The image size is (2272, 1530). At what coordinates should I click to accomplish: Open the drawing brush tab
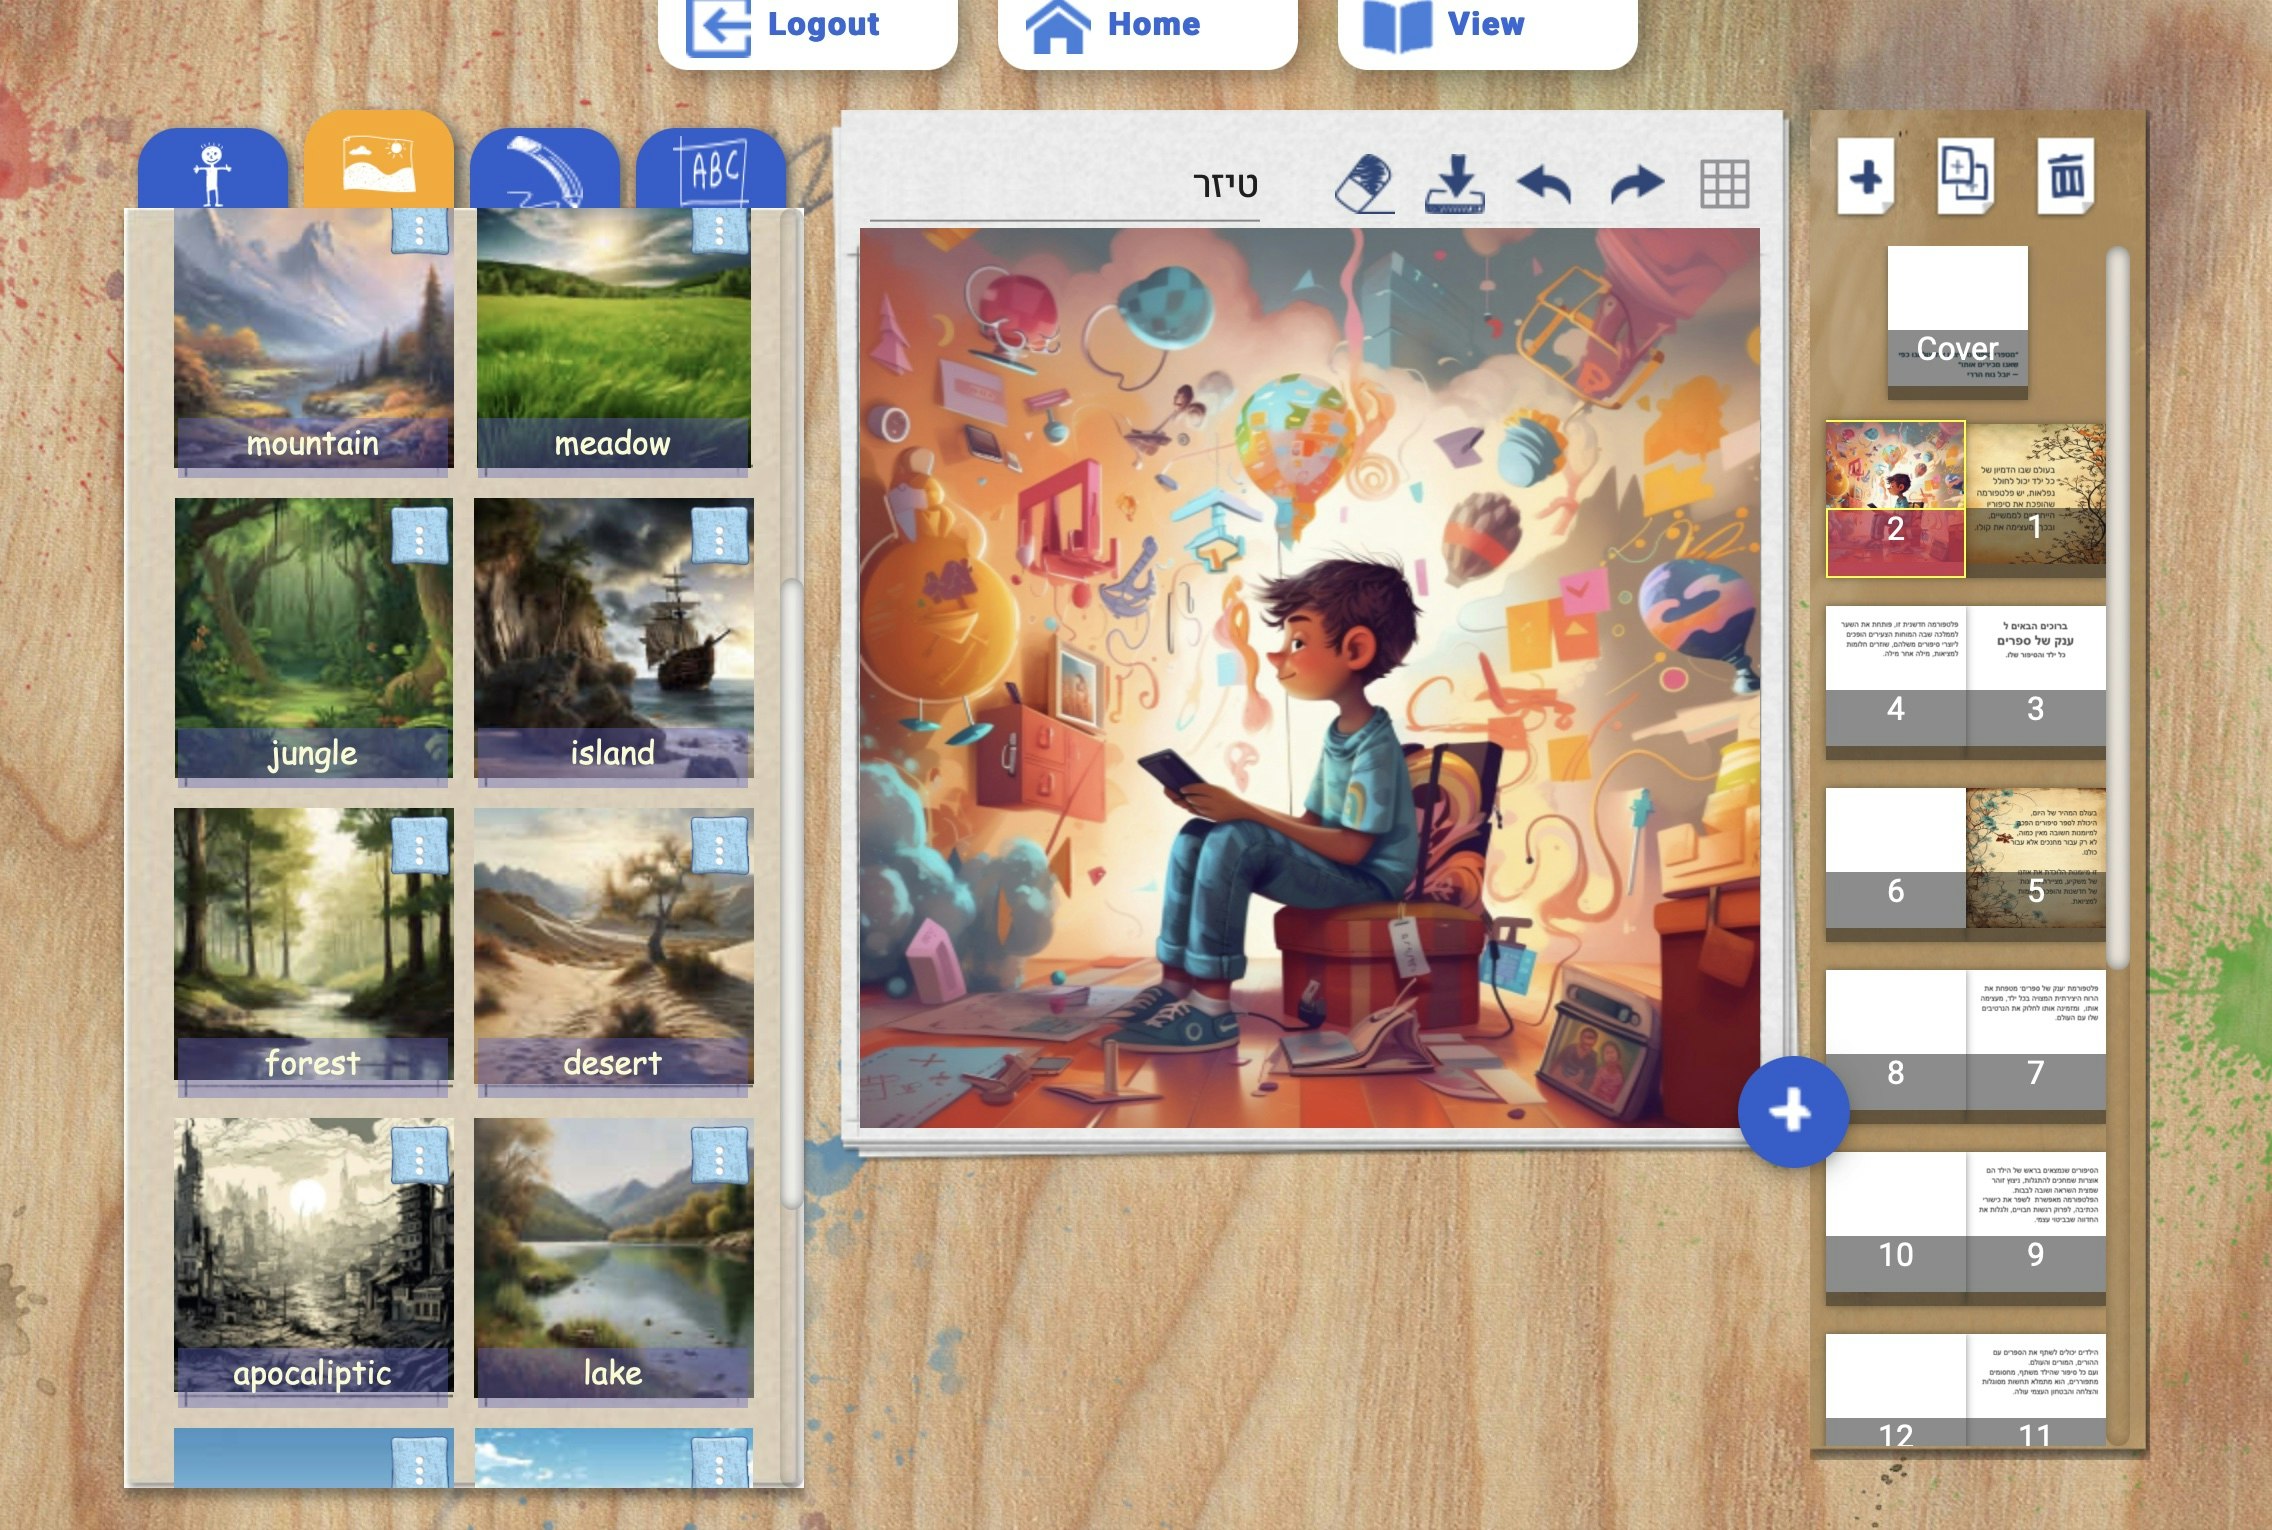point(545,170)
